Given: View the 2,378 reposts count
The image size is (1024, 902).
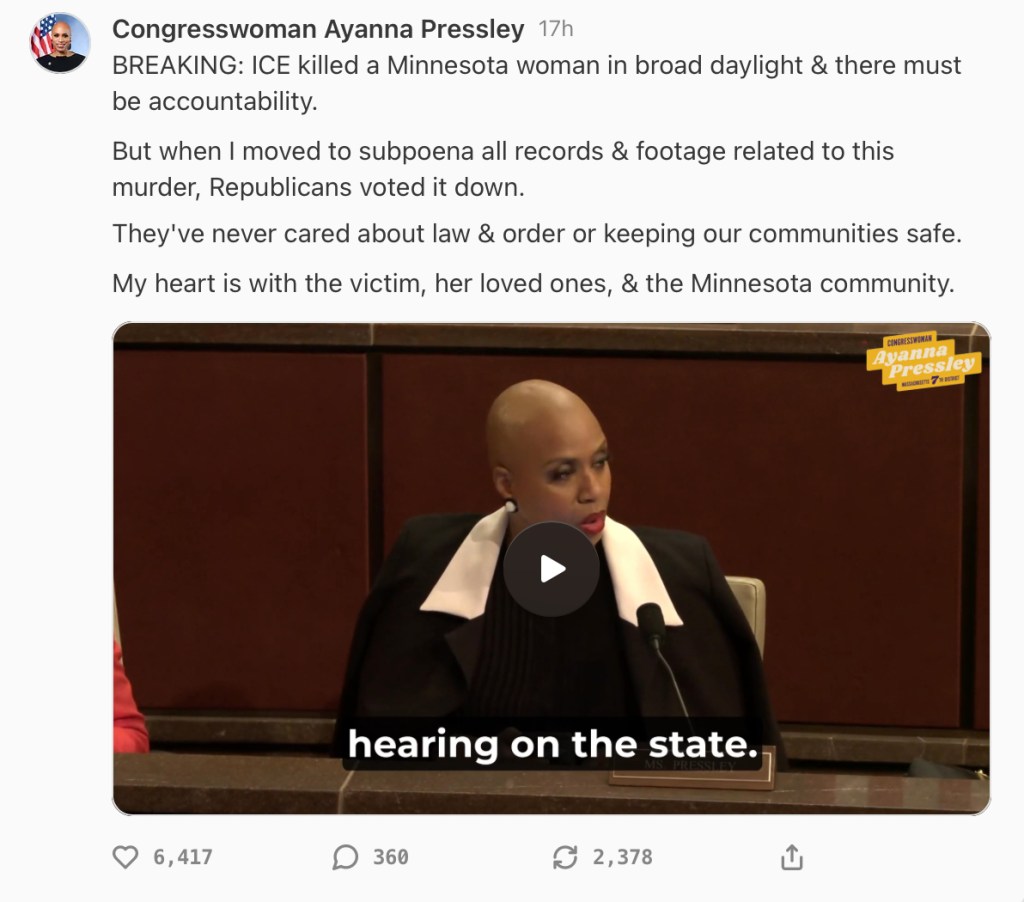Looking at the screenshot, I should (x=622, y=857).
